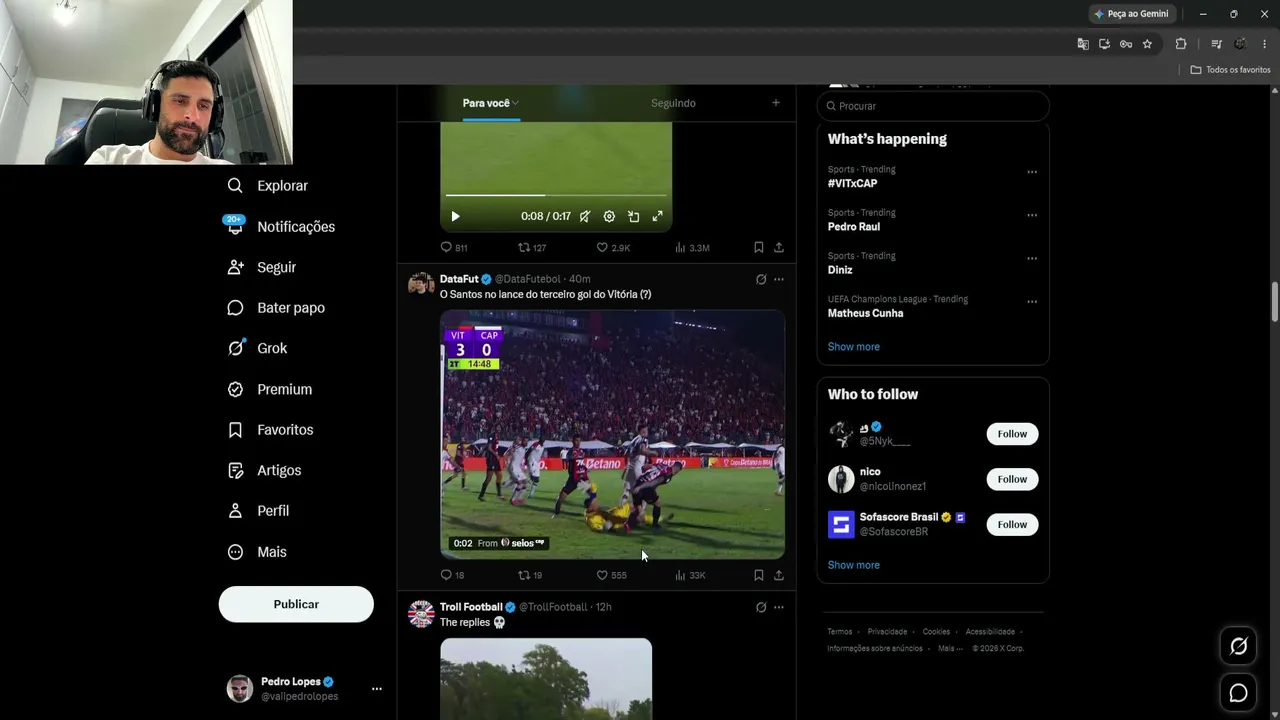Open the Todos os favoritos folder
Image resolution: width=1280 pixels, height=720 pixels.
pyautogui.click(x=1230, y=70)
